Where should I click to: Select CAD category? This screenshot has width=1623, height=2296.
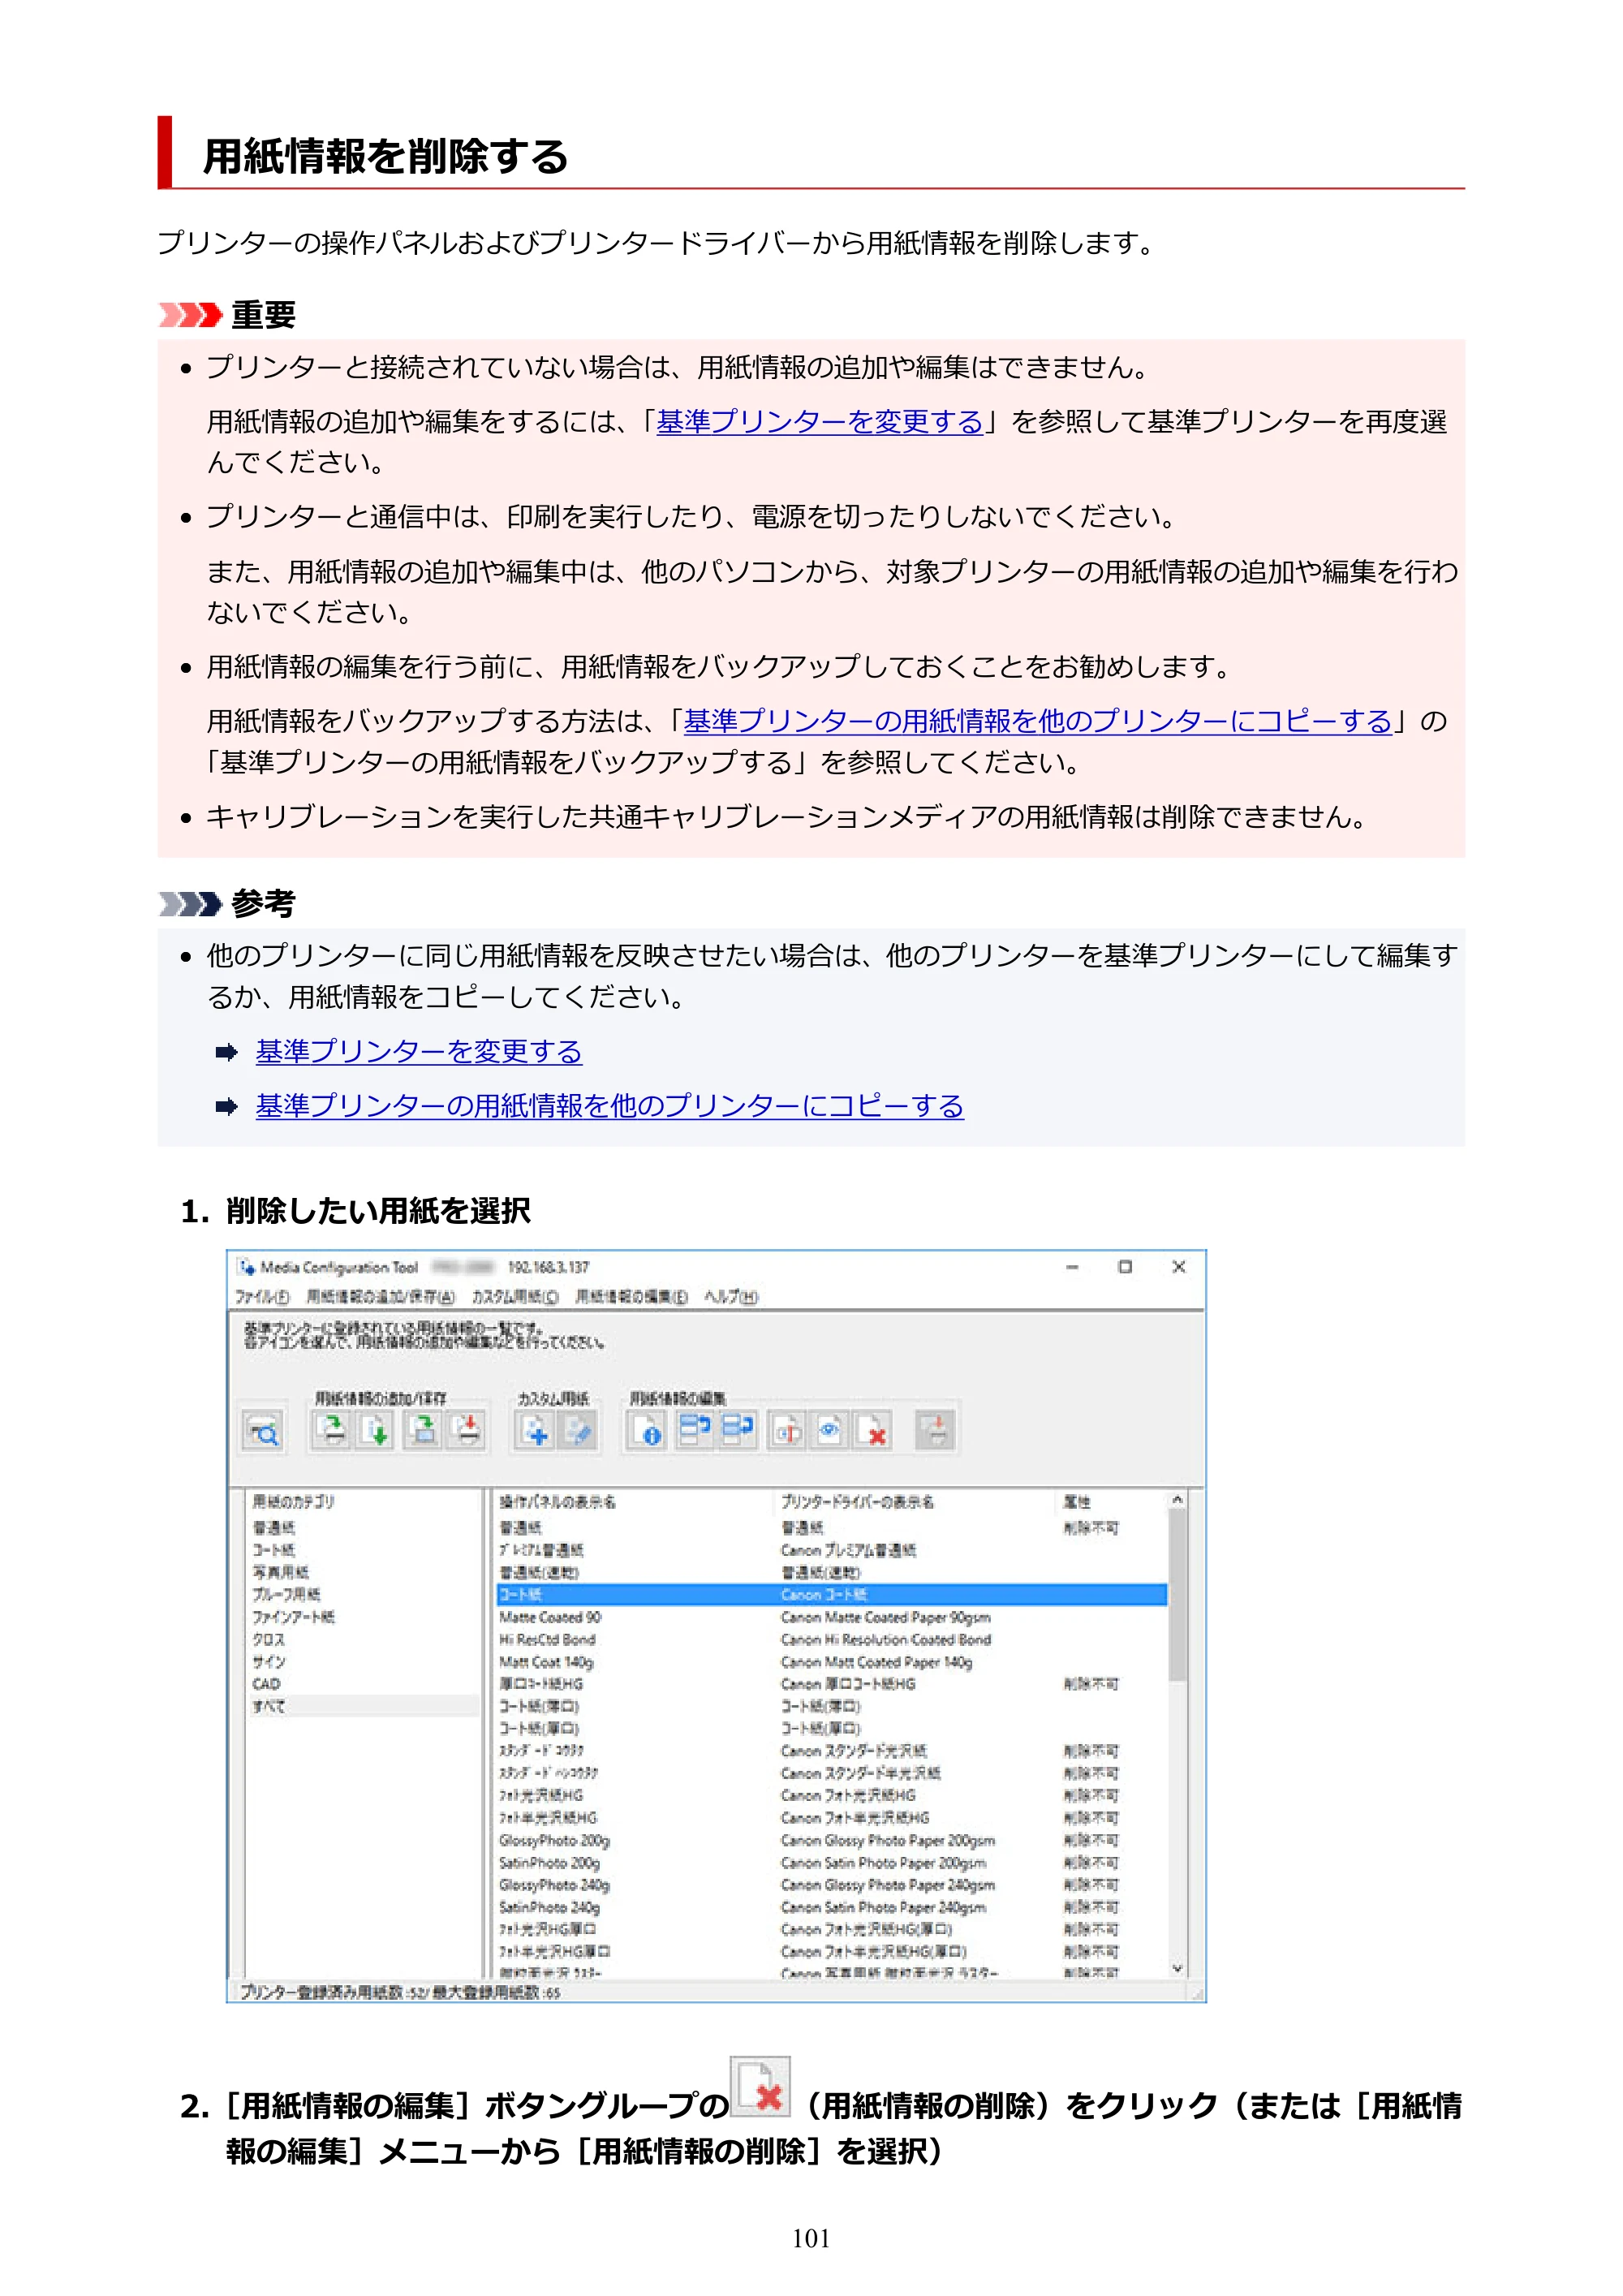pos(266,1684)
